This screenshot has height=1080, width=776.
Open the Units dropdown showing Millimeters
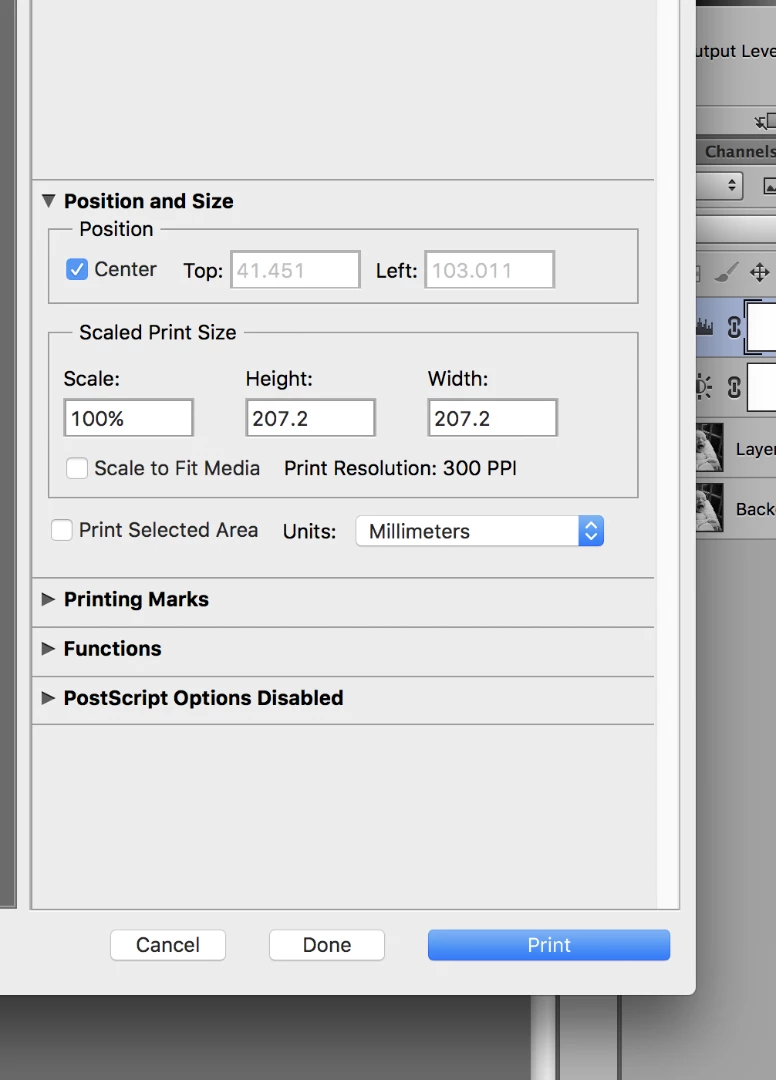coord(479,531)
